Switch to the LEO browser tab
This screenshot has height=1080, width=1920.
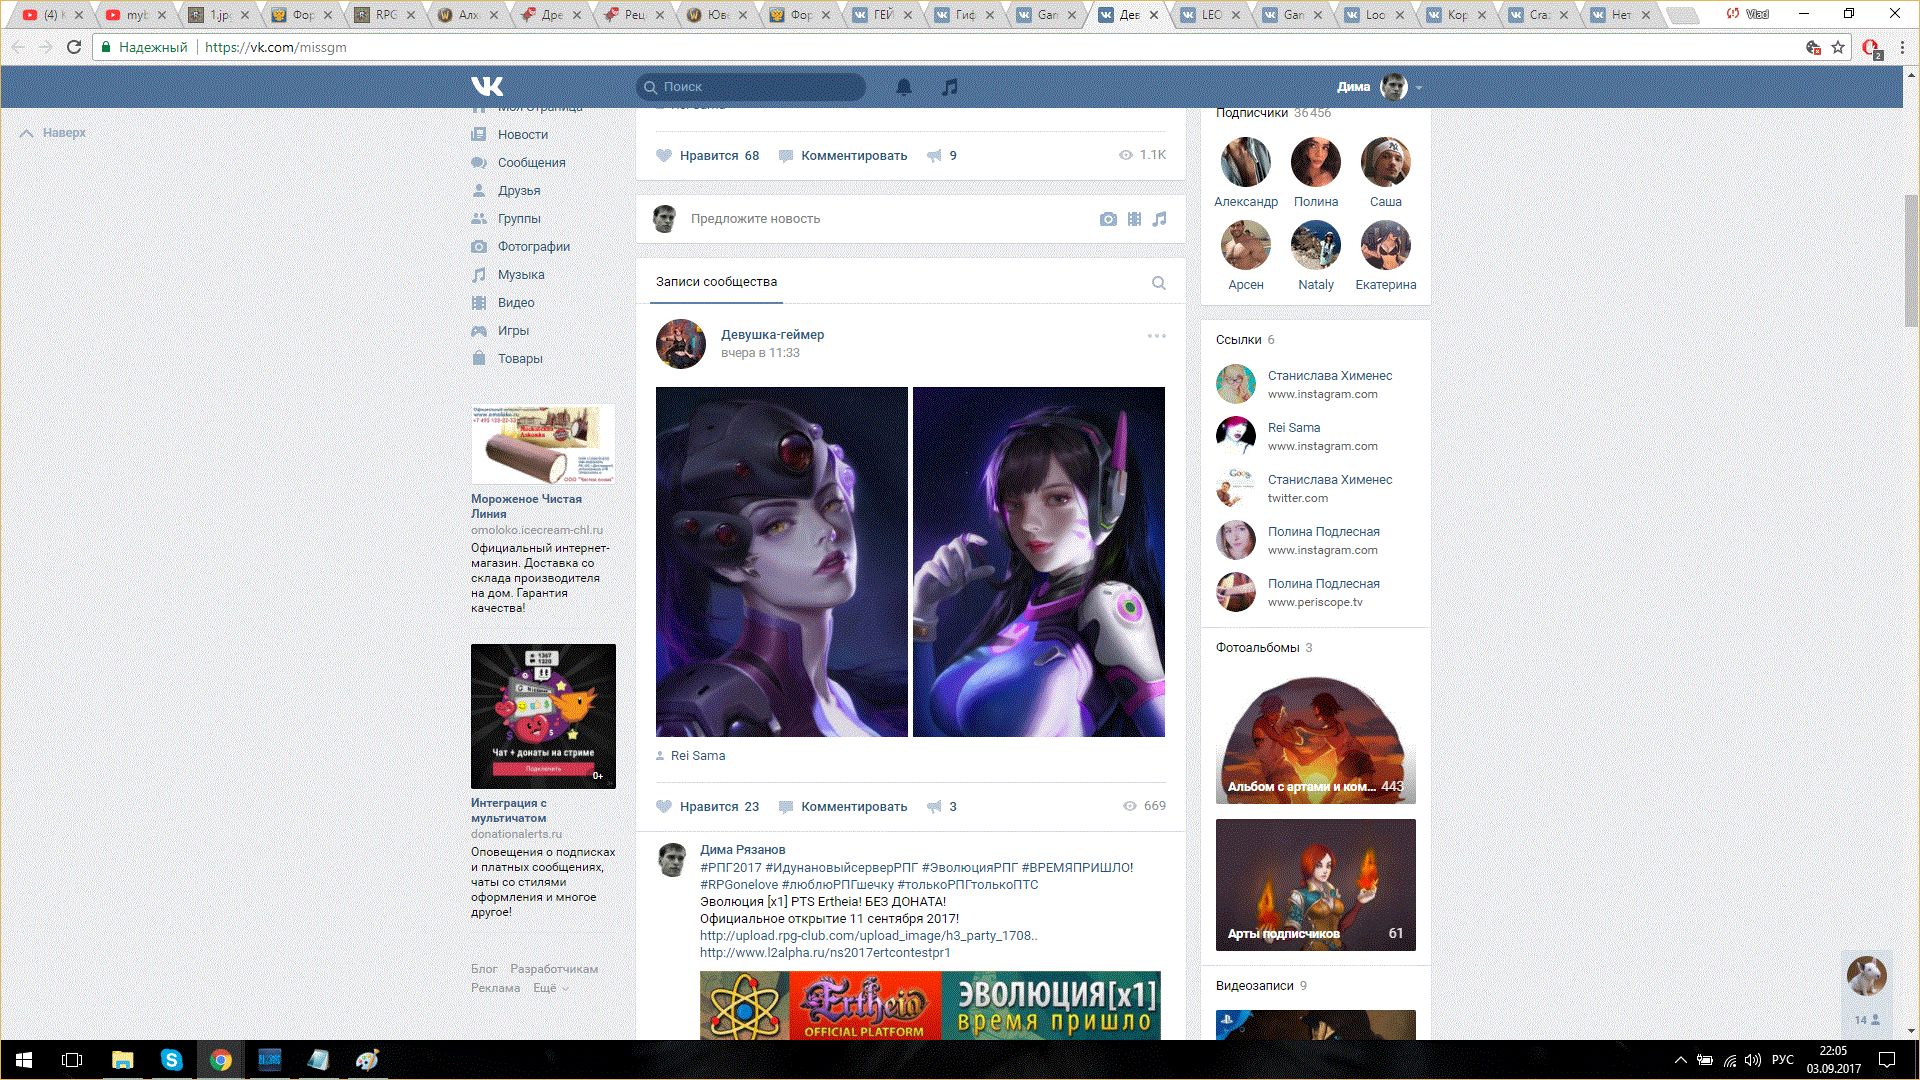click(x=1211, y=15)
